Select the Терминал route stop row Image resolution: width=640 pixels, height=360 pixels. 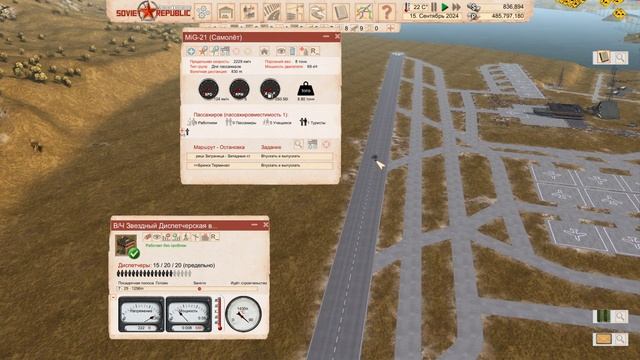[260, 165]
